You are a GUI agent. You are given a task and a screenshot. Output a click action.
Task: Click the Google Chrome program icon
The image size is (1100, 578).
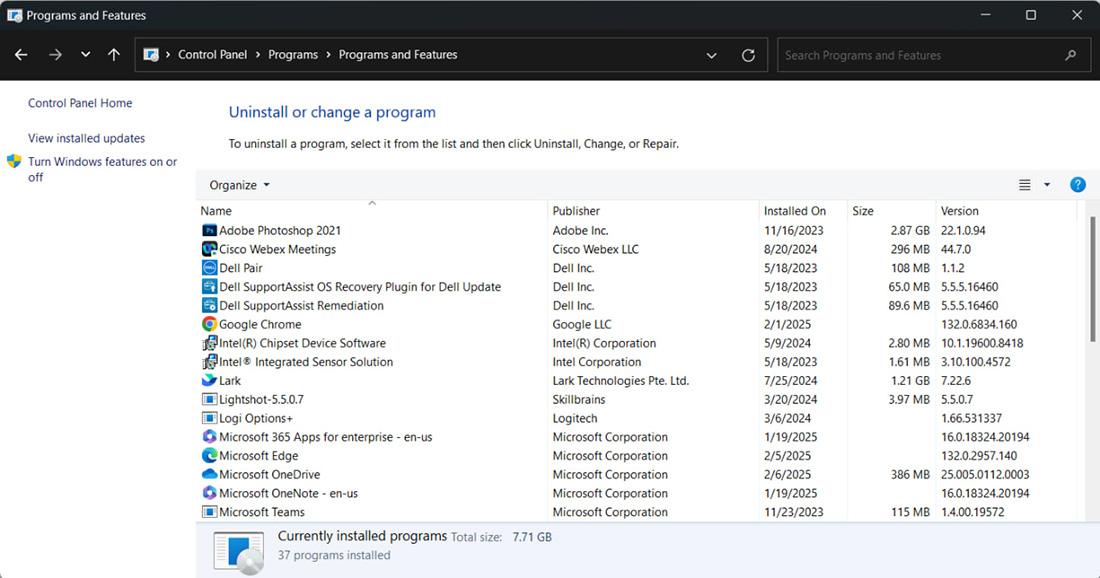pyautogui.click(x=209, y=325)
